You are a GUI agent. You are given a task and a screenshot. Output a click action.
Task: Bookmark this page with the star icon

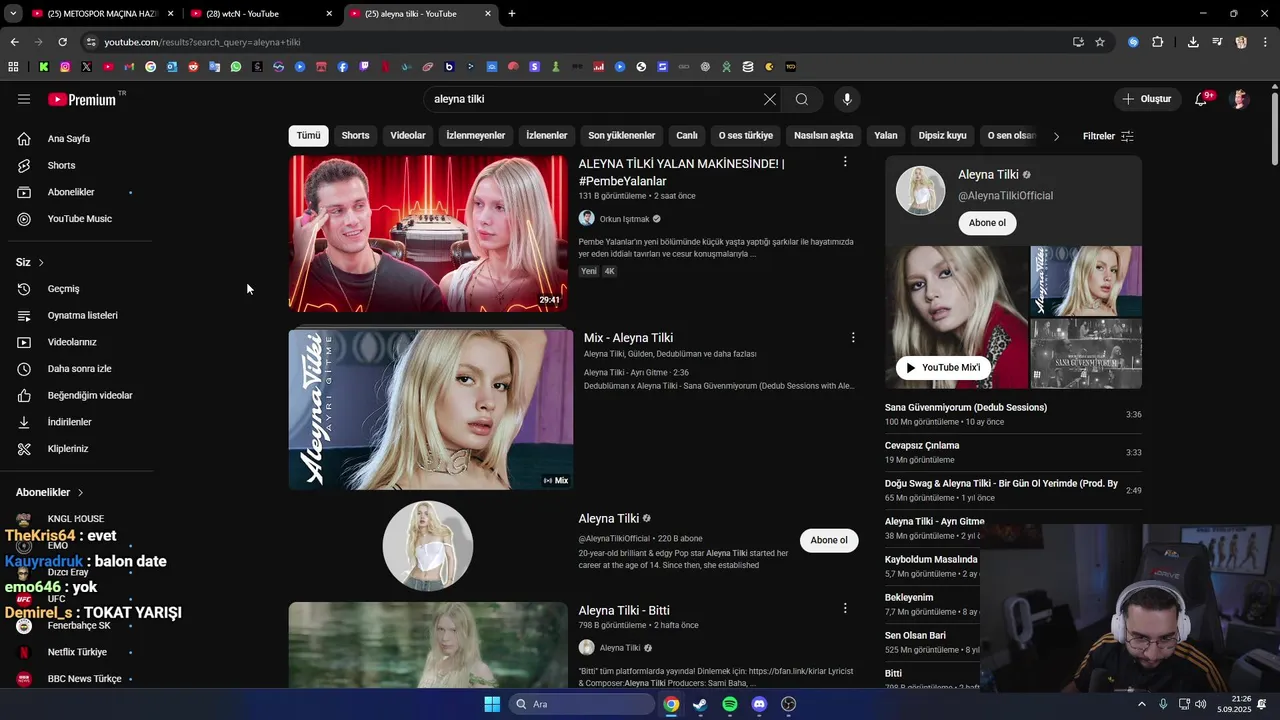(1100, 42)
